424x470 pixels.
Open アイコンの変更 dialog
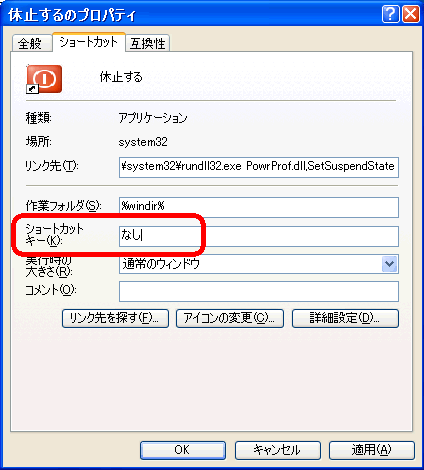(x=230, y=318)
